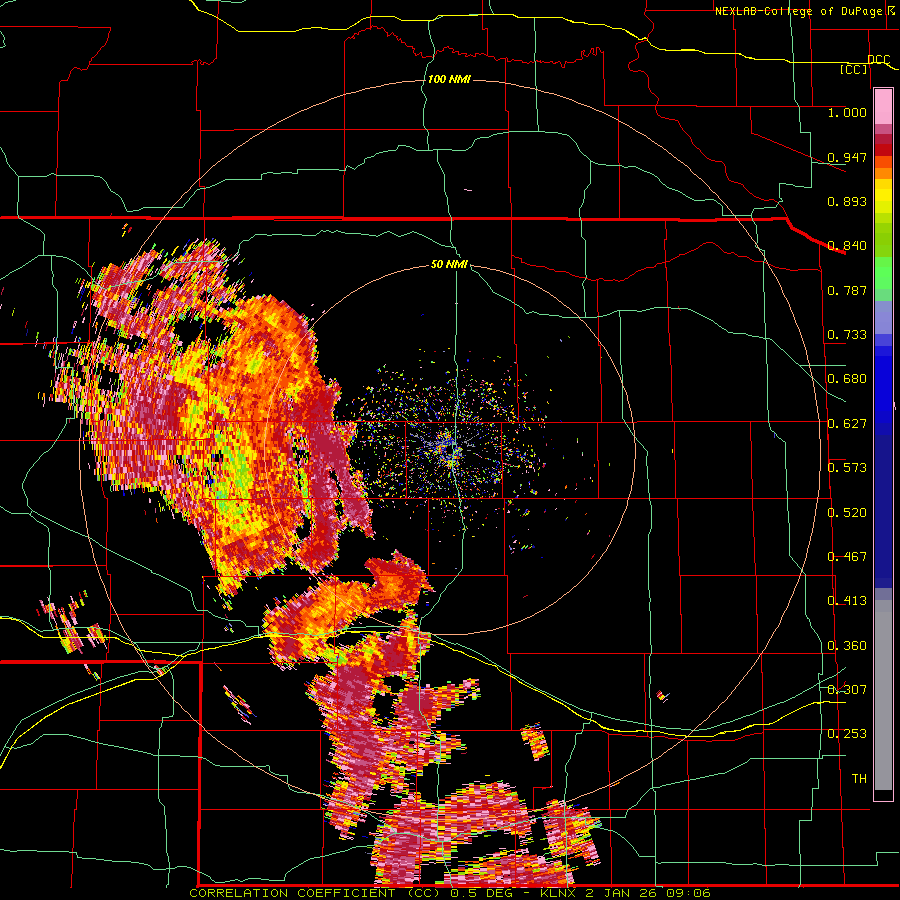Select the 0.627 scale value
Screen dimensions: 900x900
(847, 424)
